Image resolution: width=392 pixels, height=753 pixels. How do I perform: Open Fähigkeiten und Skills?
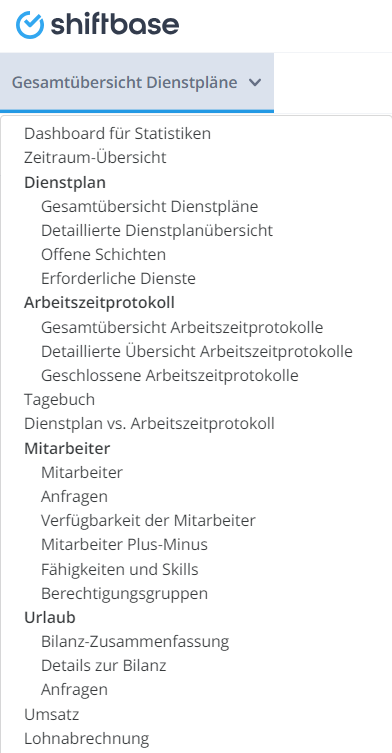click(x=120, y=570)
